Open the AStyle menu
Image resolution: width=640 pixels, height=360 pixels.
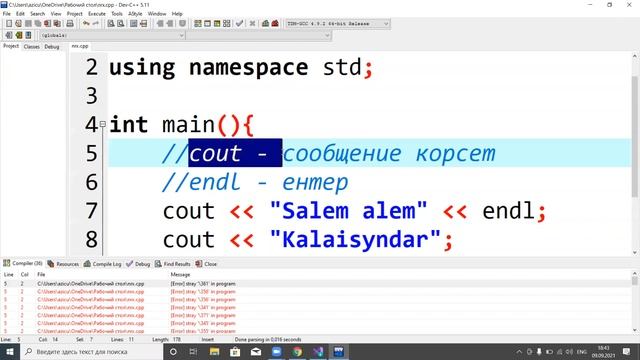135,13
